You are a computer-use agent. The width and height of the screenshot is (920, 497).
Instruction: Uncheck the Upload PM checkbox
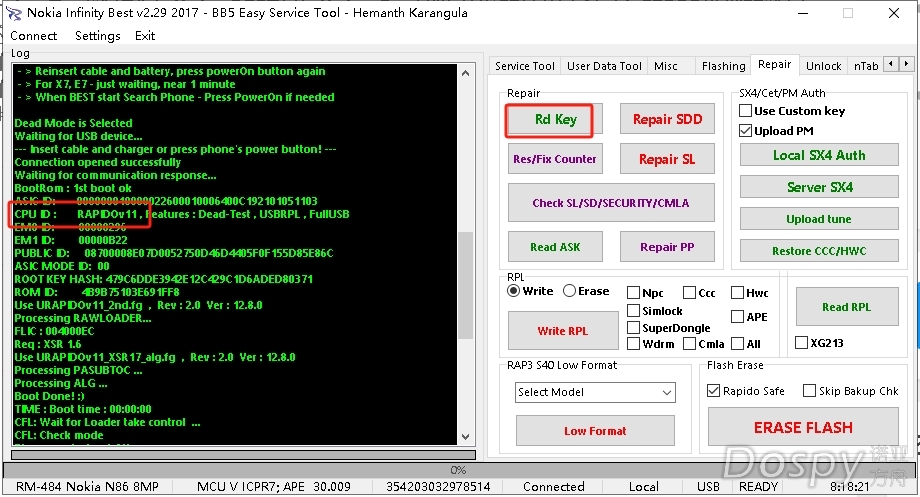tap(776, 131)
